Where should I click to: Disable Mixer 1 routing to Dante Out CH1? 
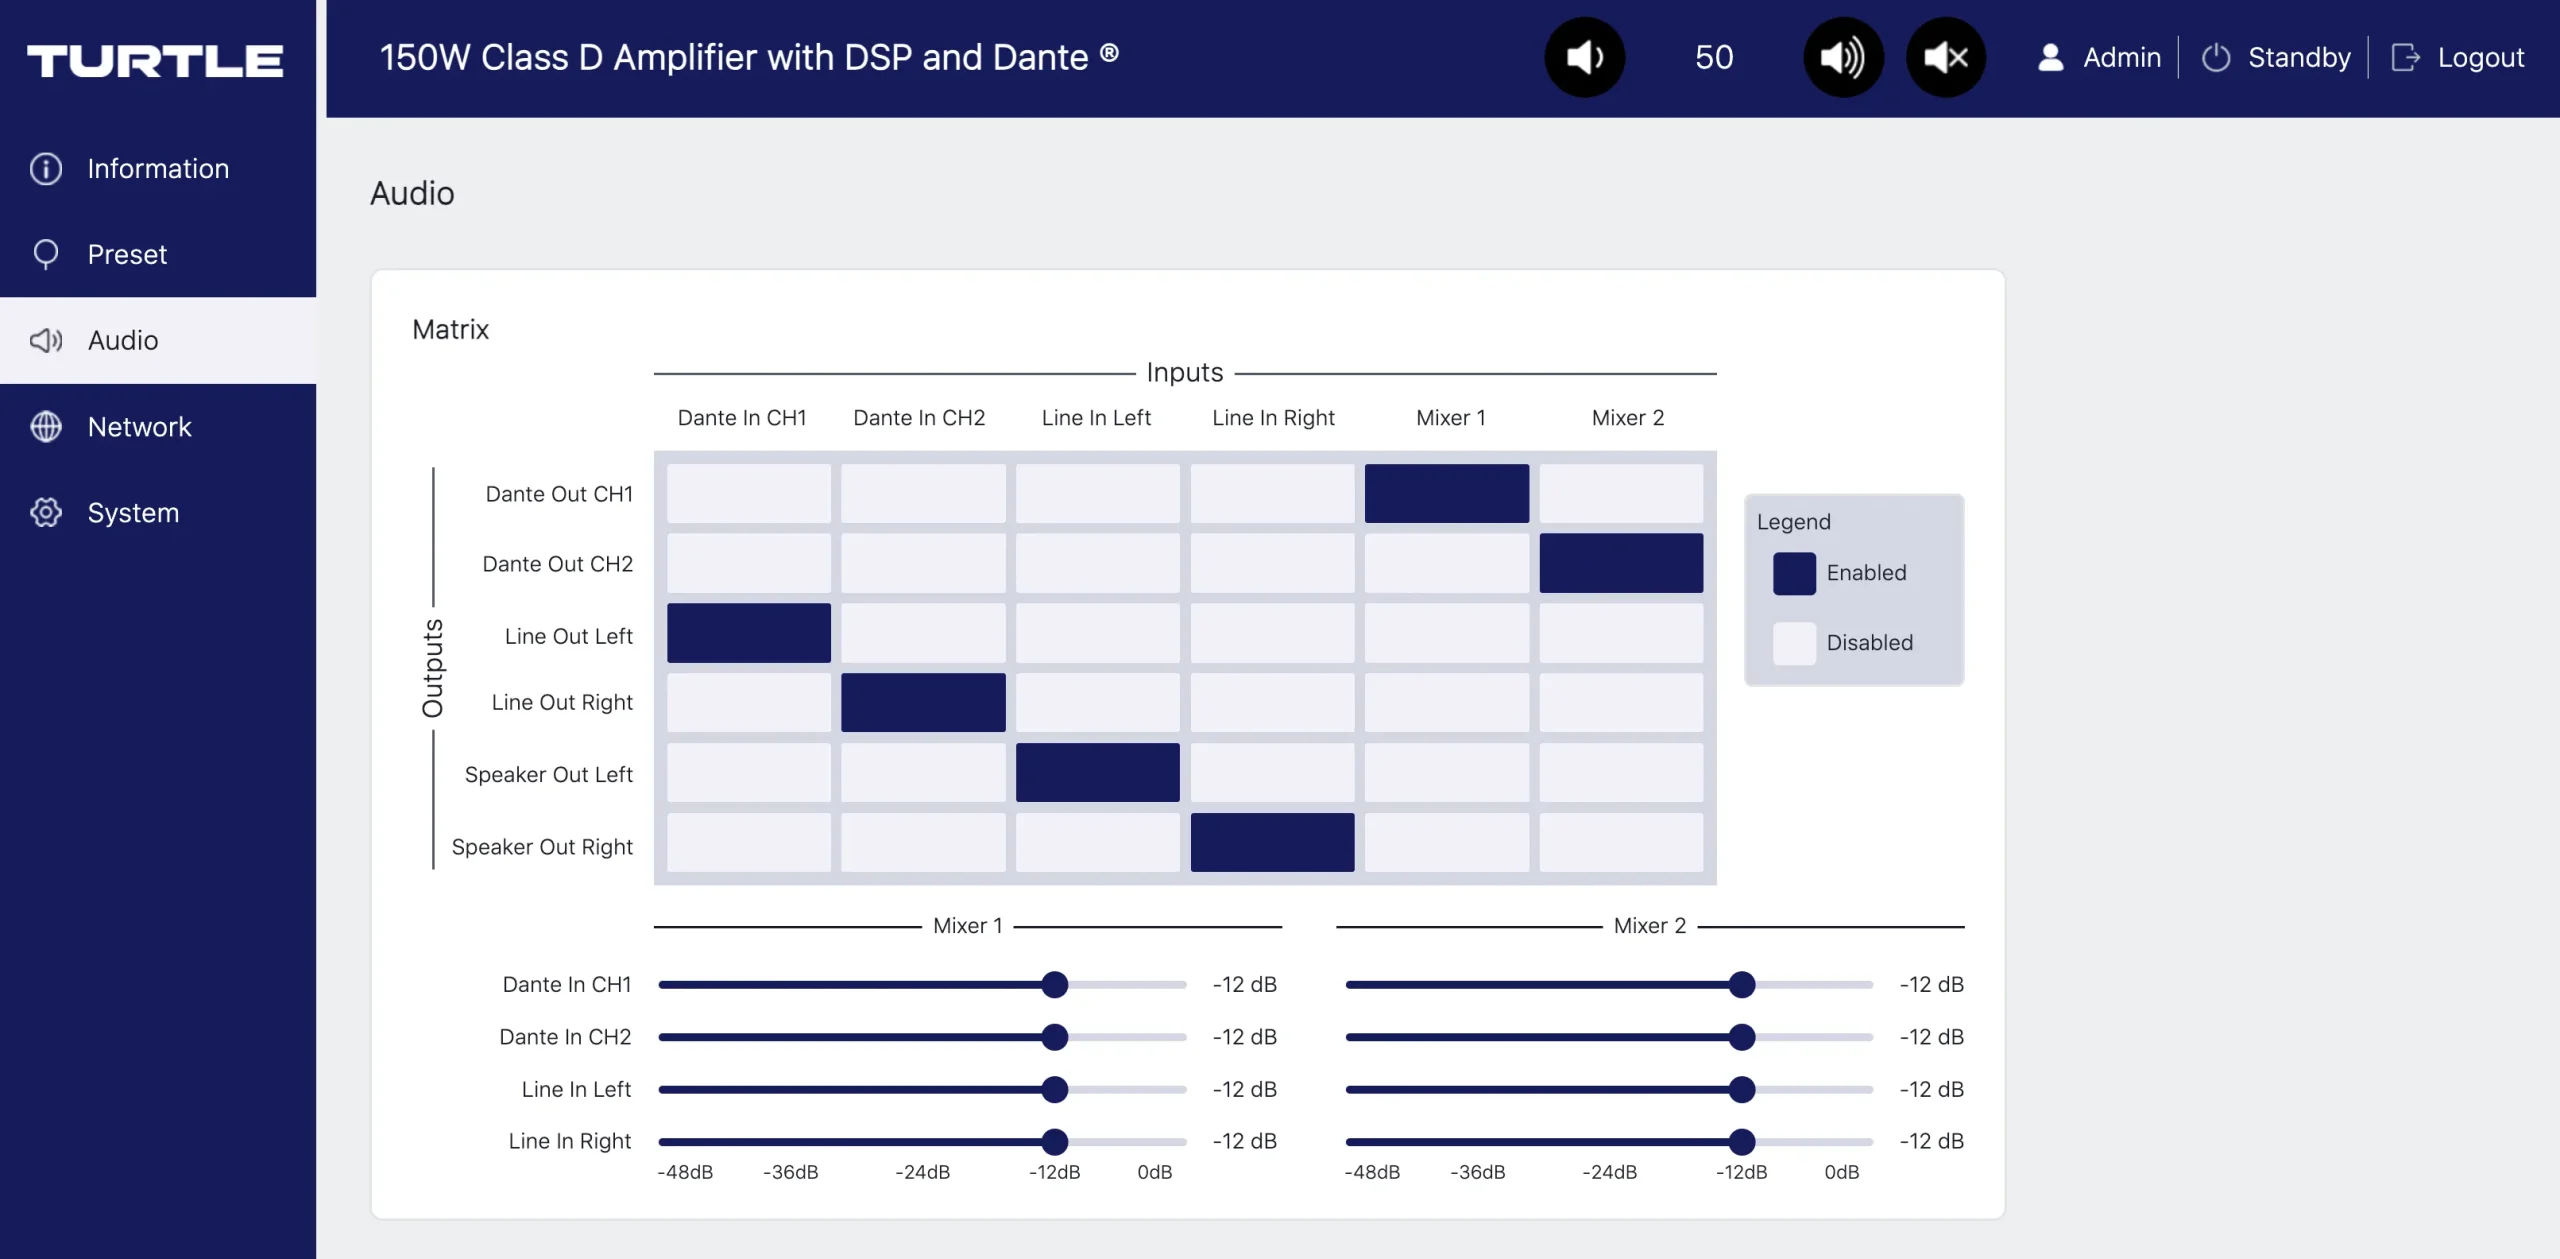[x=1446, y=493]
